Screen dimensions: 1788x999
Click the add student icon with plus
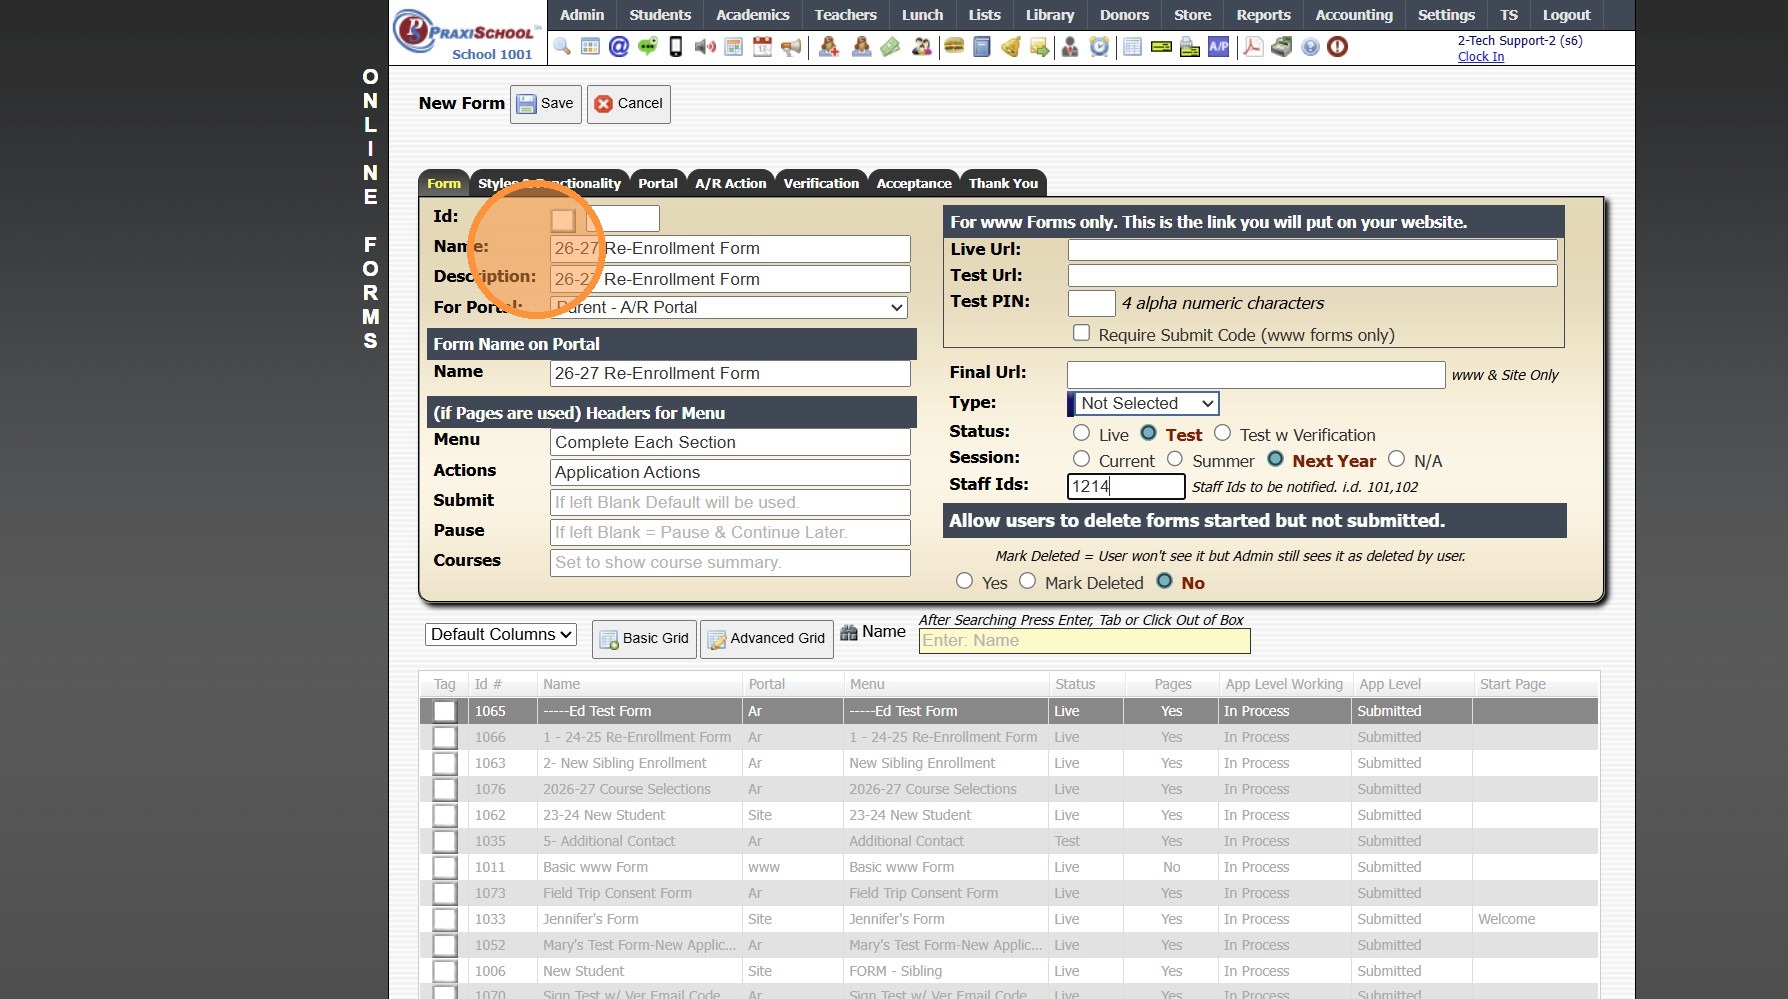[829, 47]
